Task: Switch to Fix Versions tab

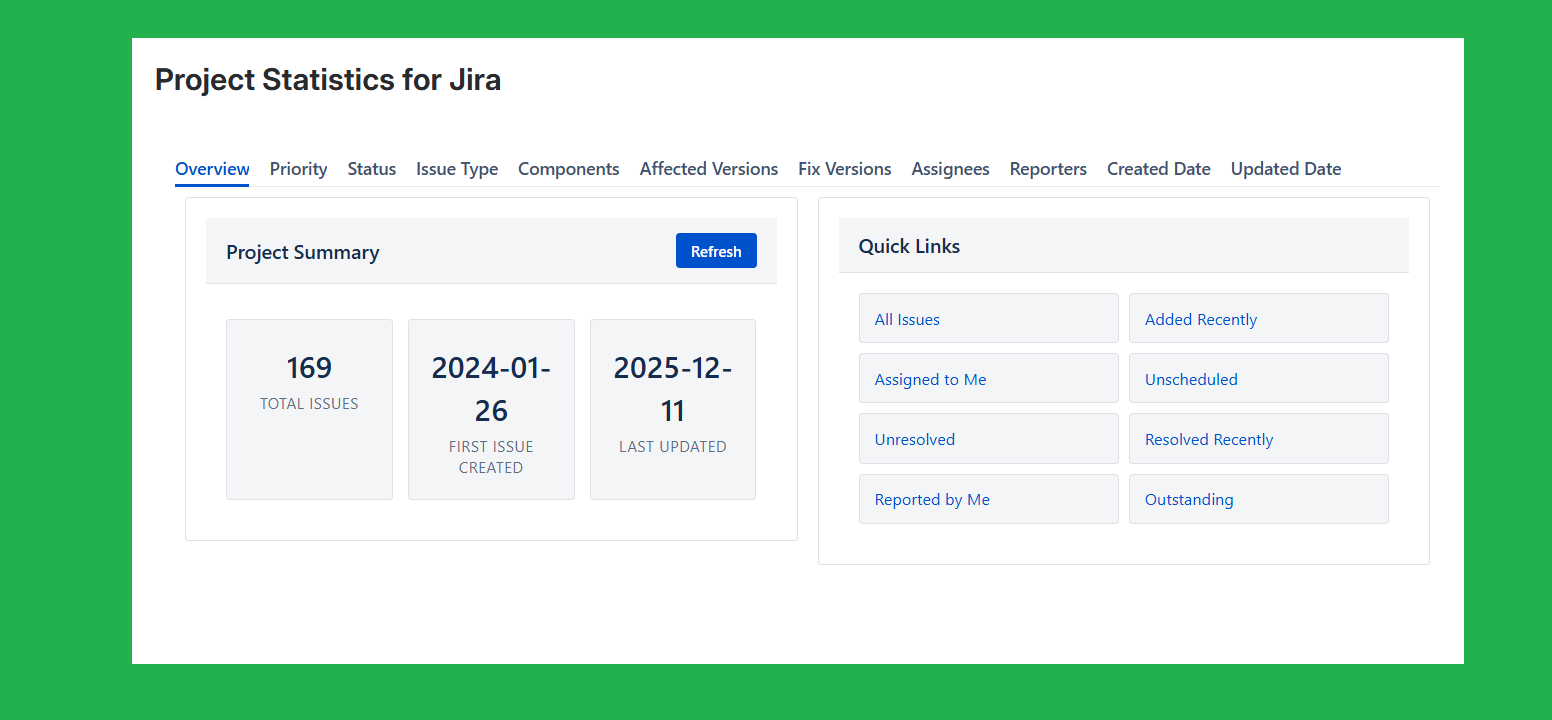Action: pos(845,169)
